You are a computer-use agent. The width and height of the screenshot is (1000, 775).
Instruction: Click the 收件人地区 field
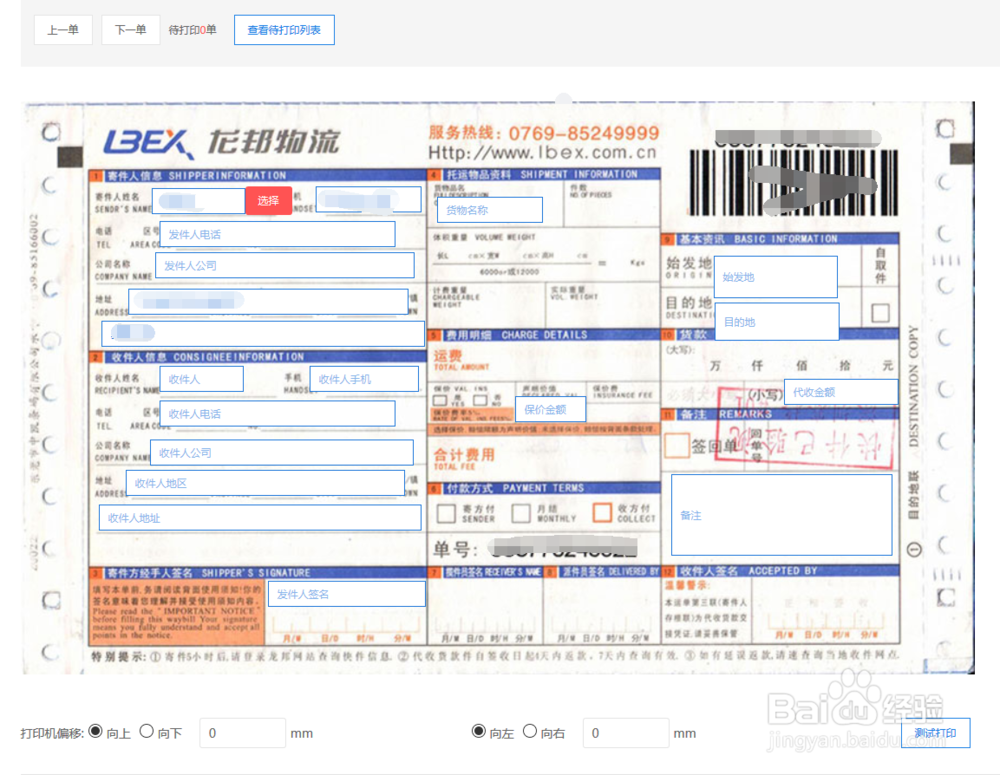[x=265, y=483]
